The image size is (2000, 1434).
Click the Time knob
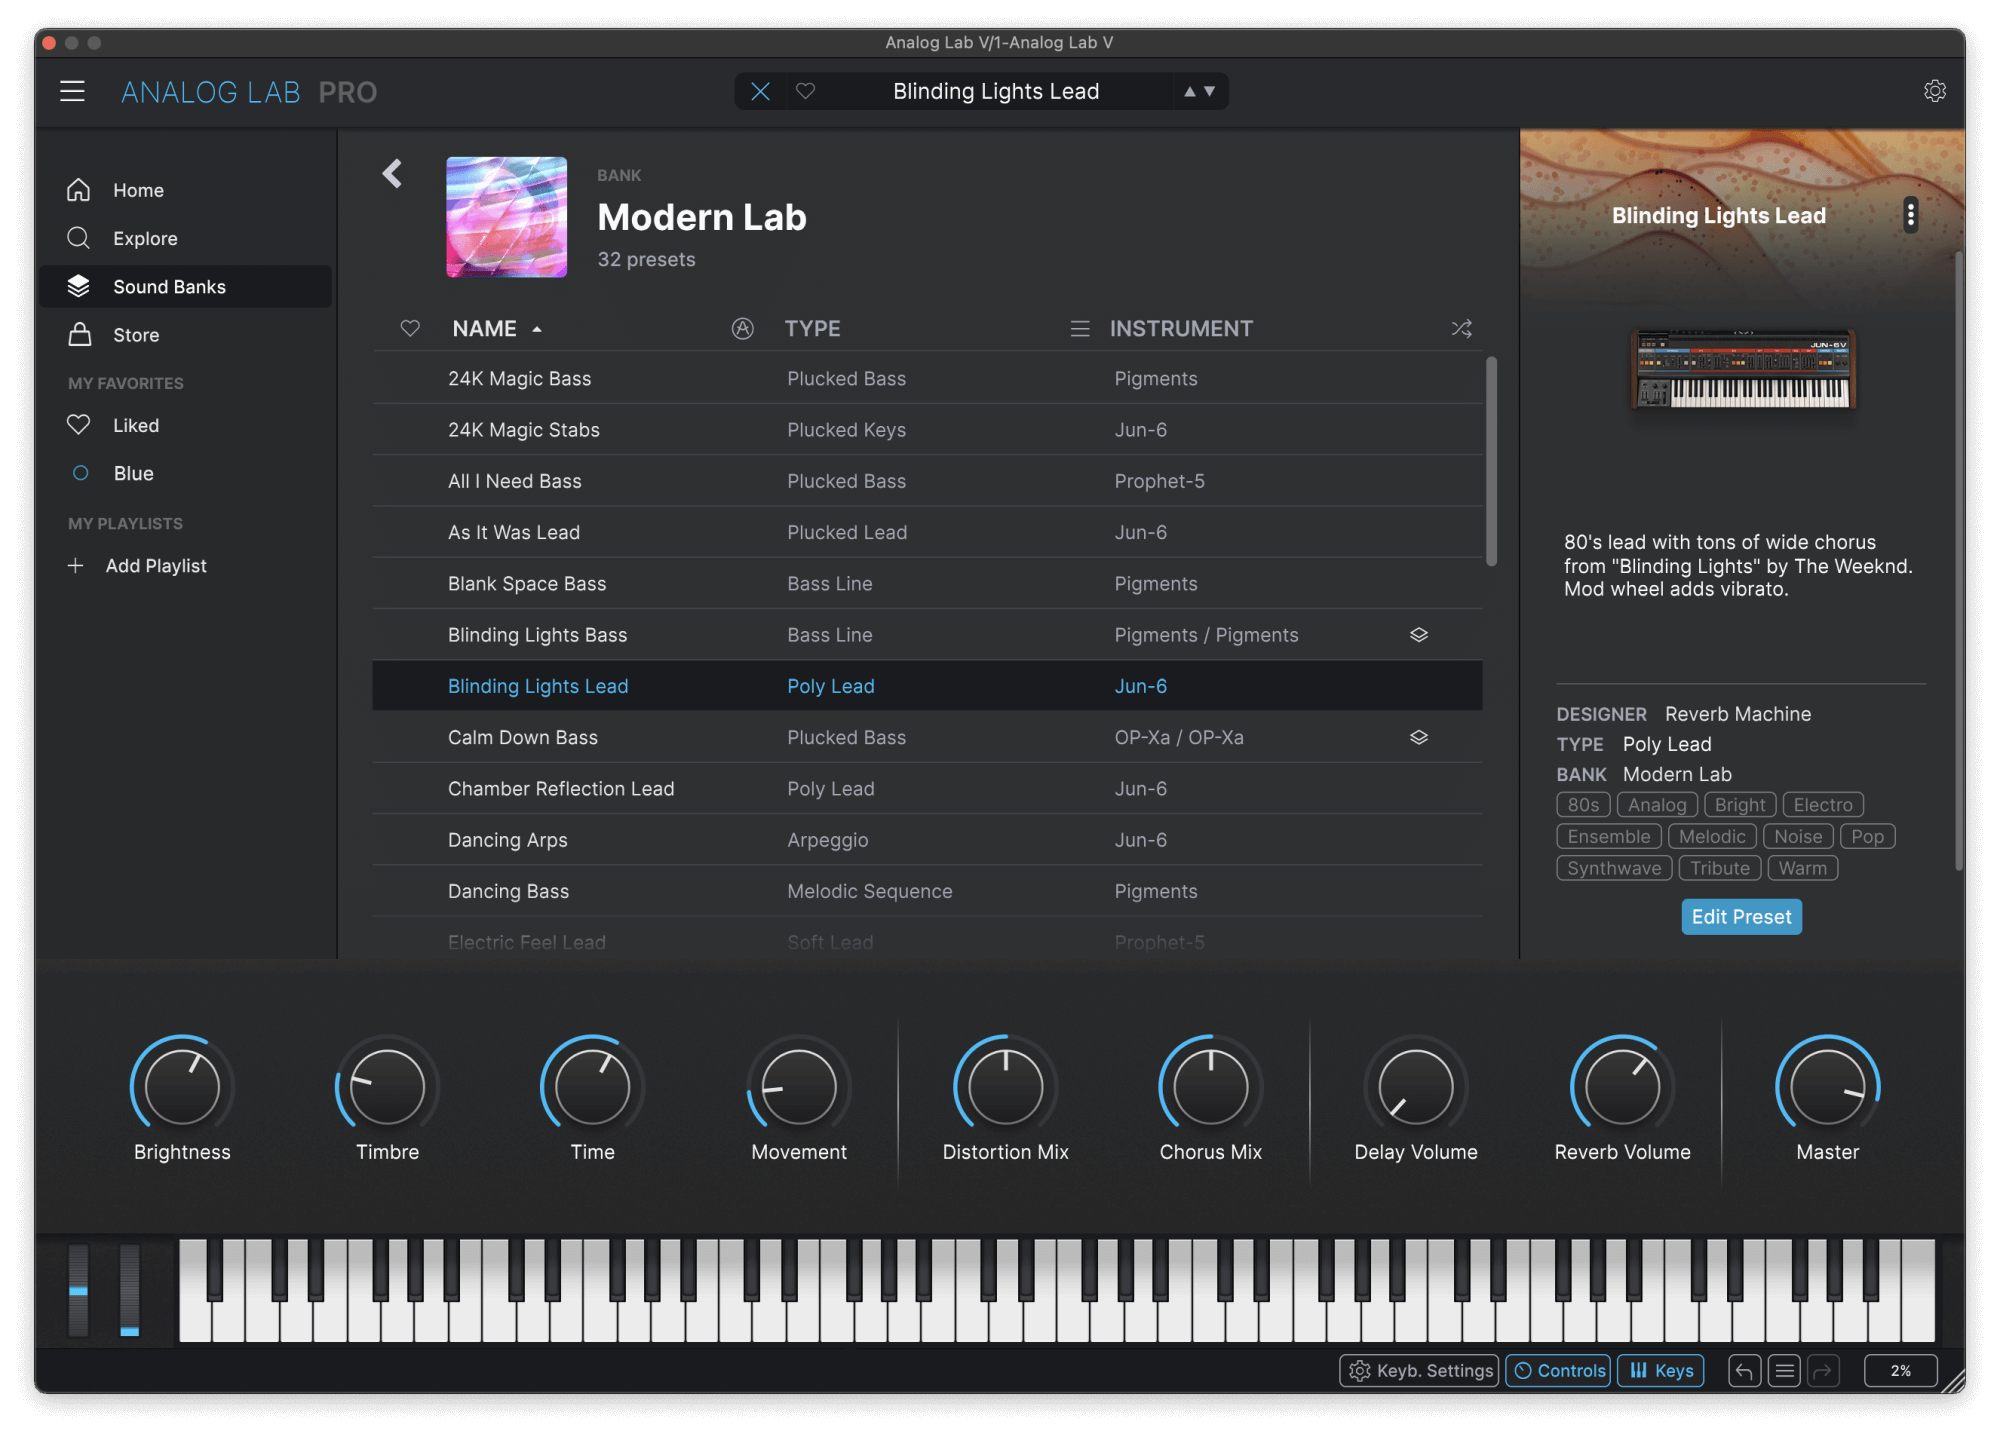click(593, 1087)
